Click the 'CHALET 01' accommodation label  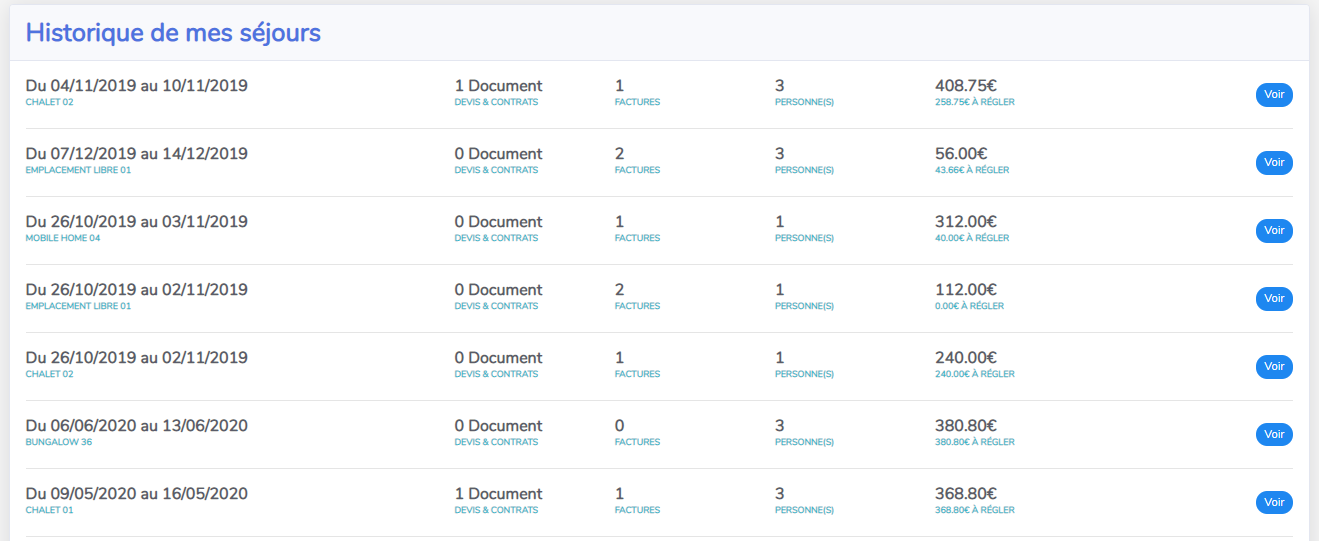[49, 510]
